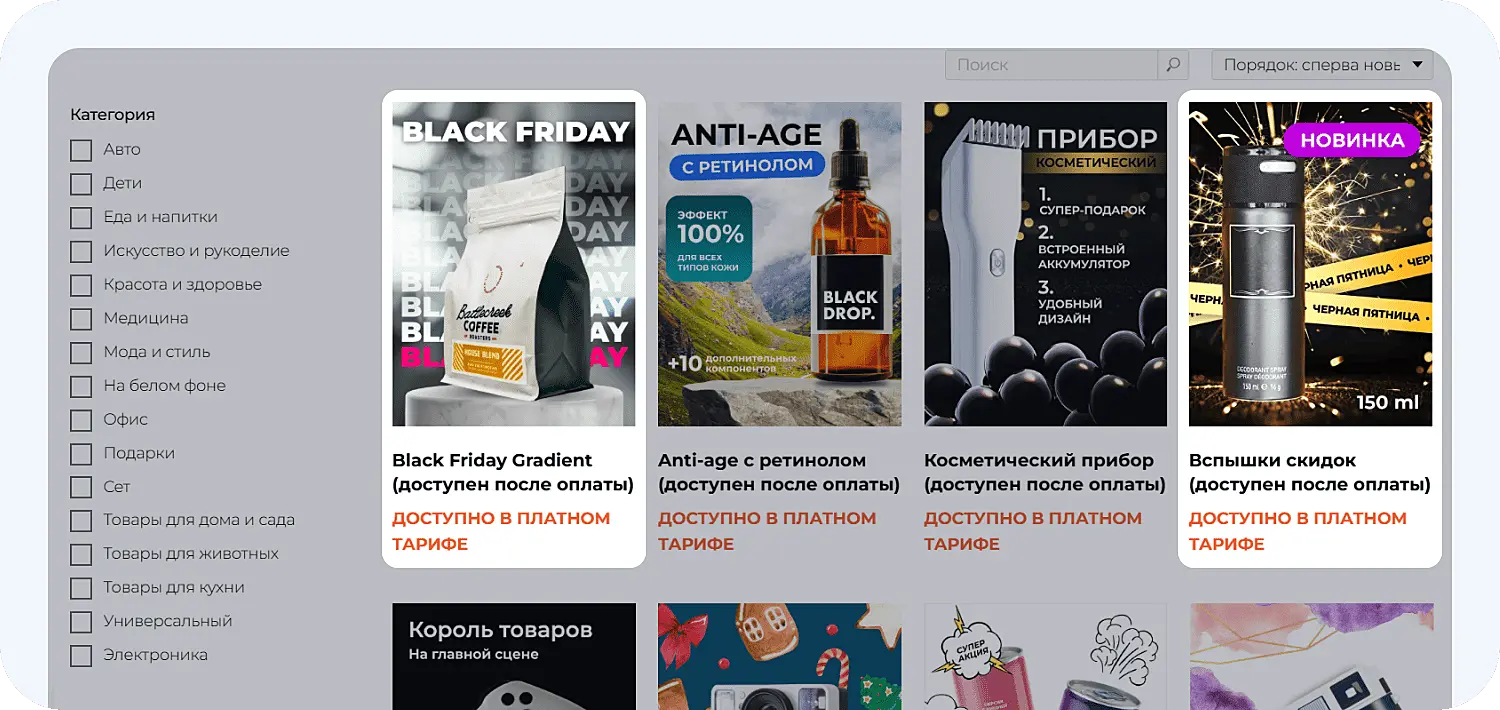Select the Красота и здоровье checkbox
The image size is (1500, 710).
coord(81,285)
